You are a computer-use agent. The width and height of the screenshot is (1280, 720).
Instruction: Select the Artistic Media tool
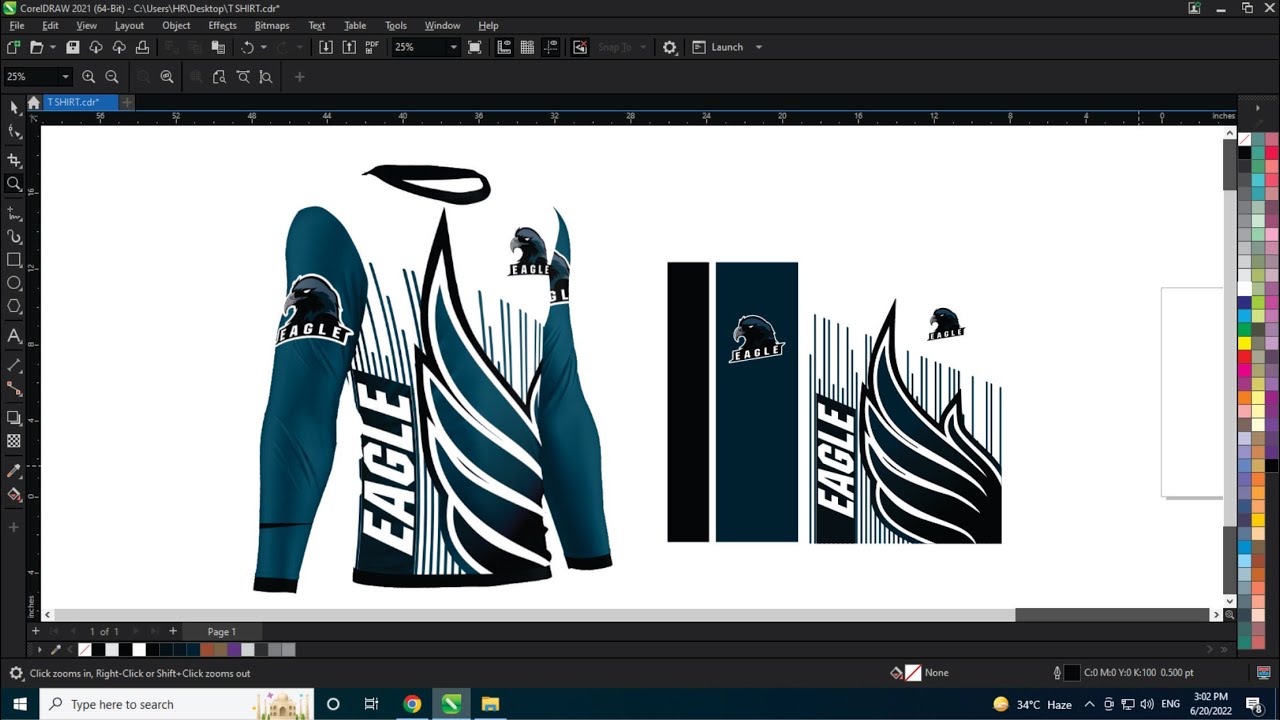14,237
